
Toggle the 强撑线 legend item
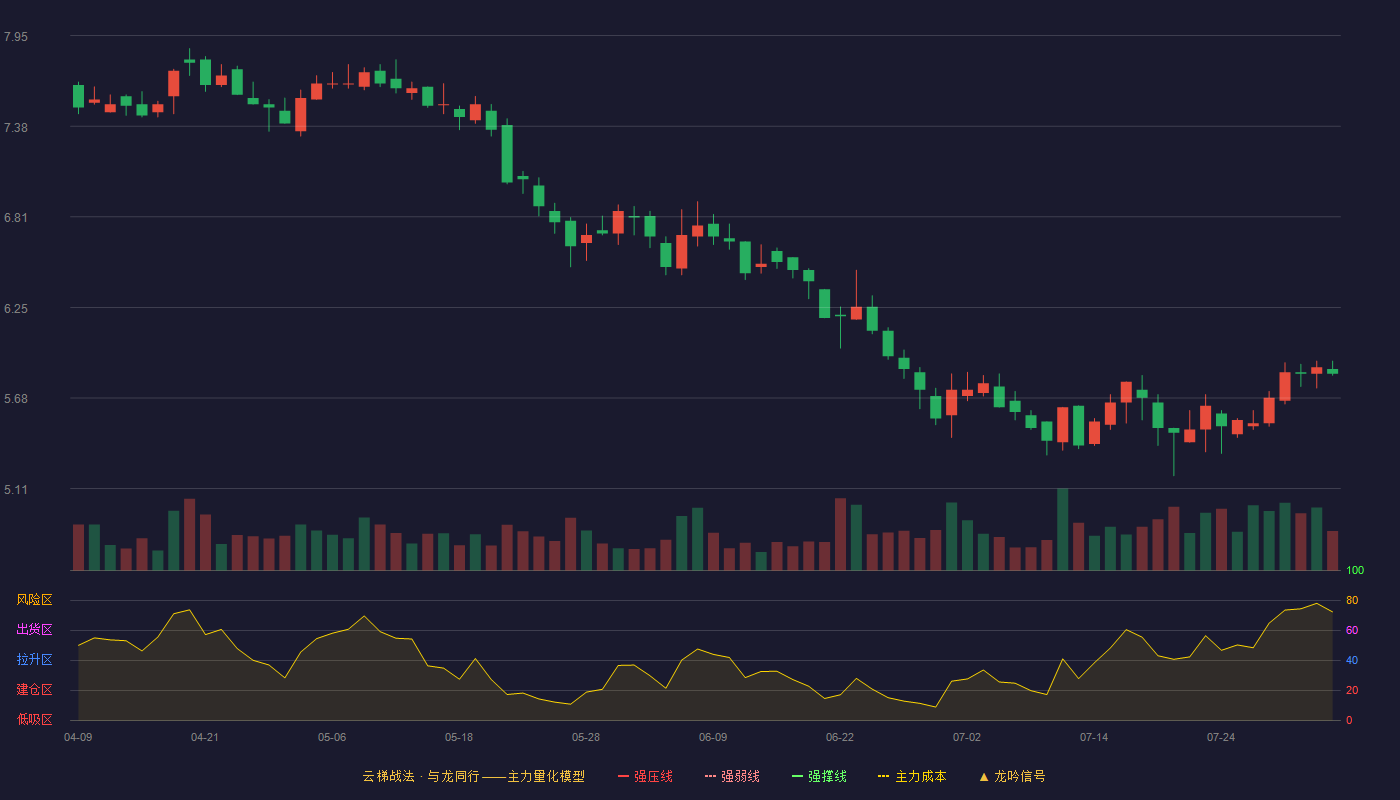click(819, 776)
